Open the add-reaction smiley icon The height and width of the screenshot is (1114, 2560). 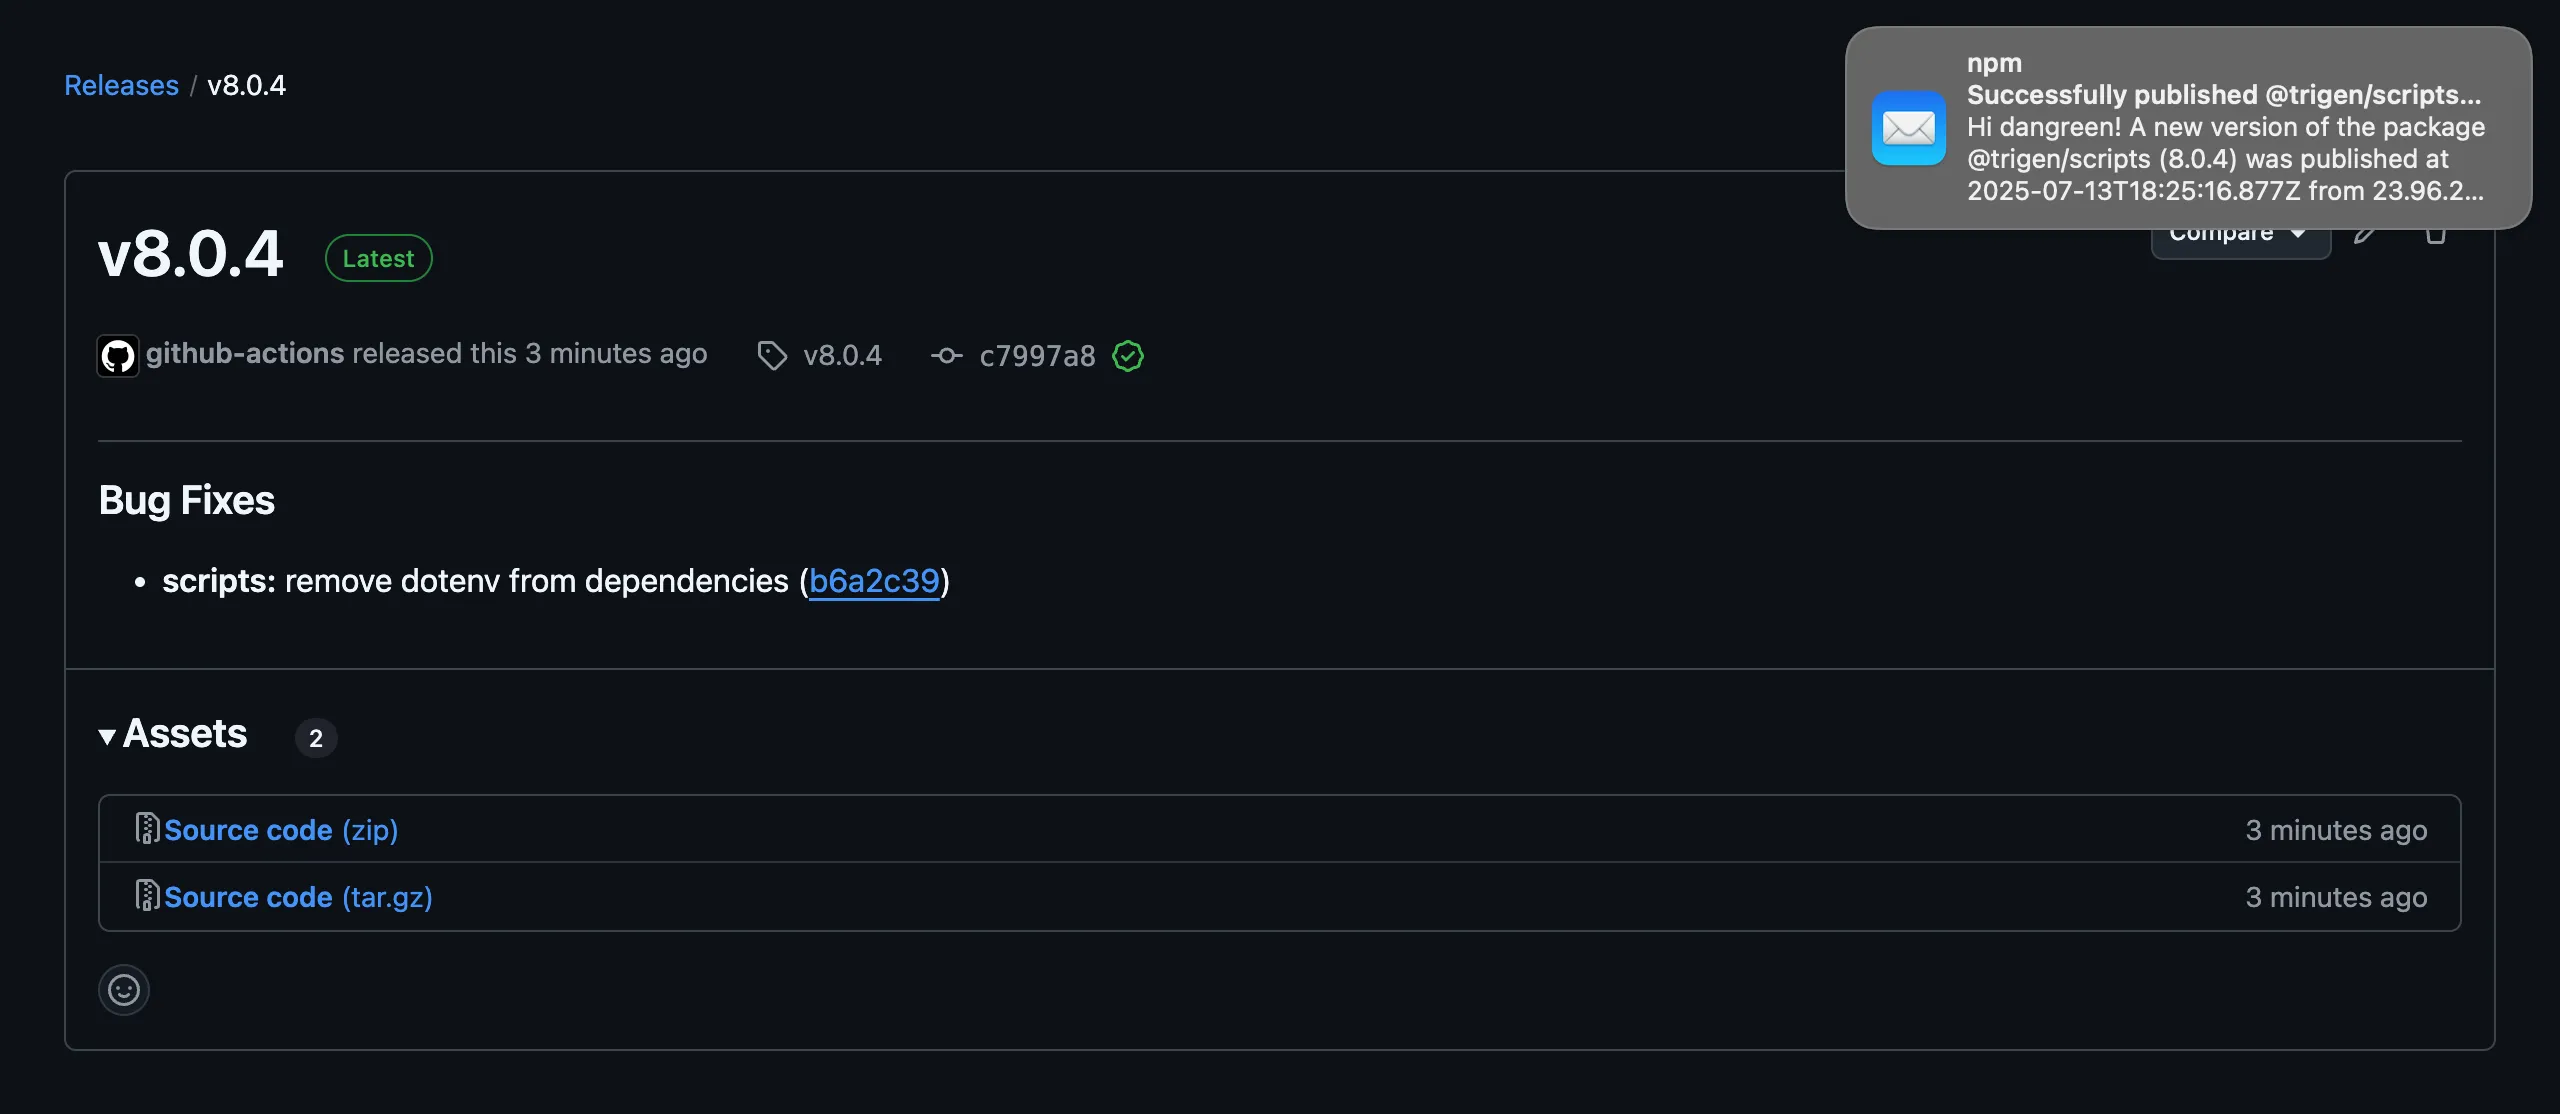click(x=123, y=989)
